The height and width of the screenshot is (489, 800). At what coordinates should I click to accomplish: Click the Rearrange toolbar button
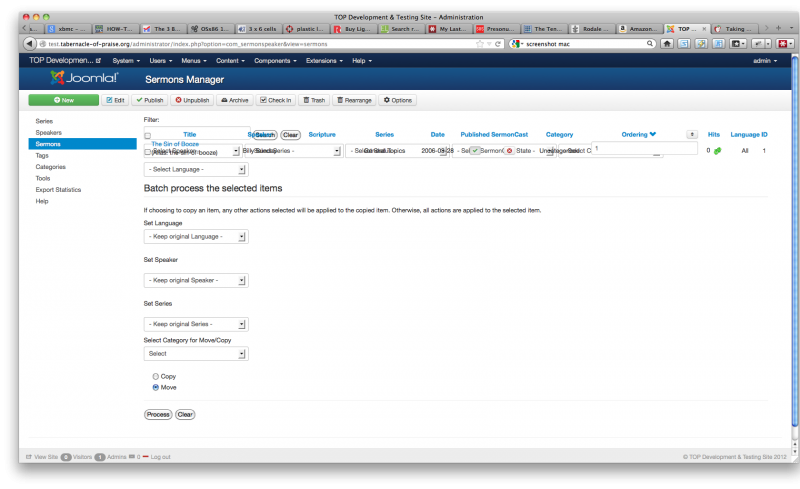(355, 100)
